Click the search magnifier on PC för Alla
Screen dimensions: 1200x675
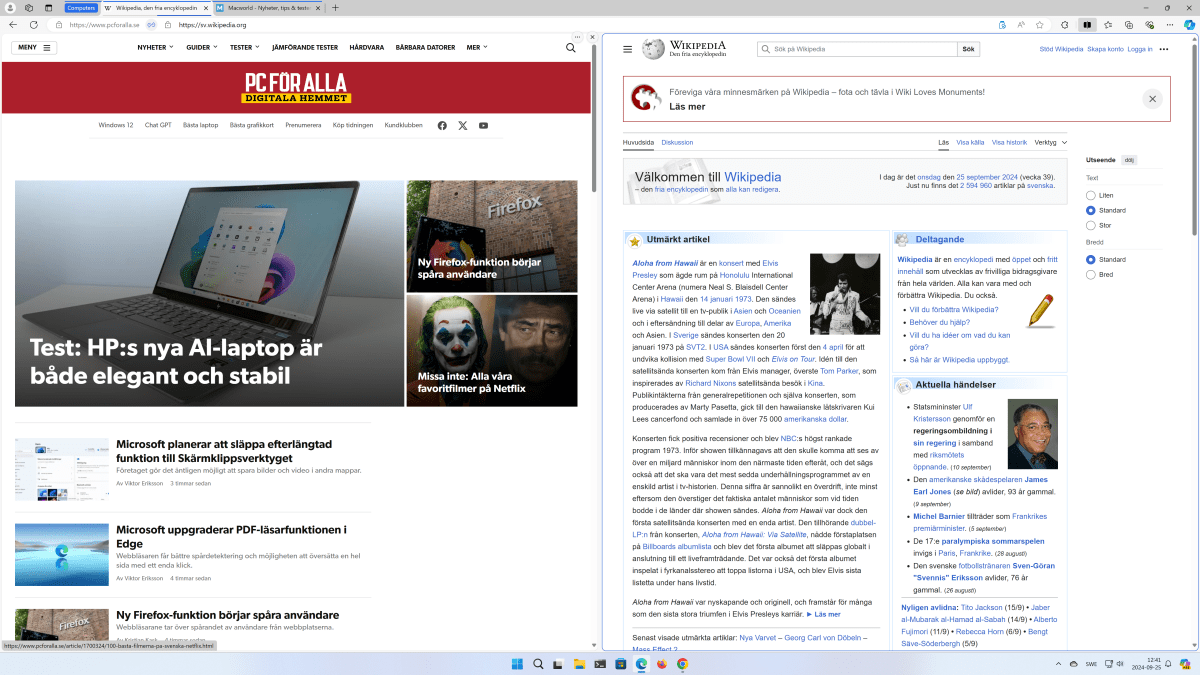(x=571, y=47)
